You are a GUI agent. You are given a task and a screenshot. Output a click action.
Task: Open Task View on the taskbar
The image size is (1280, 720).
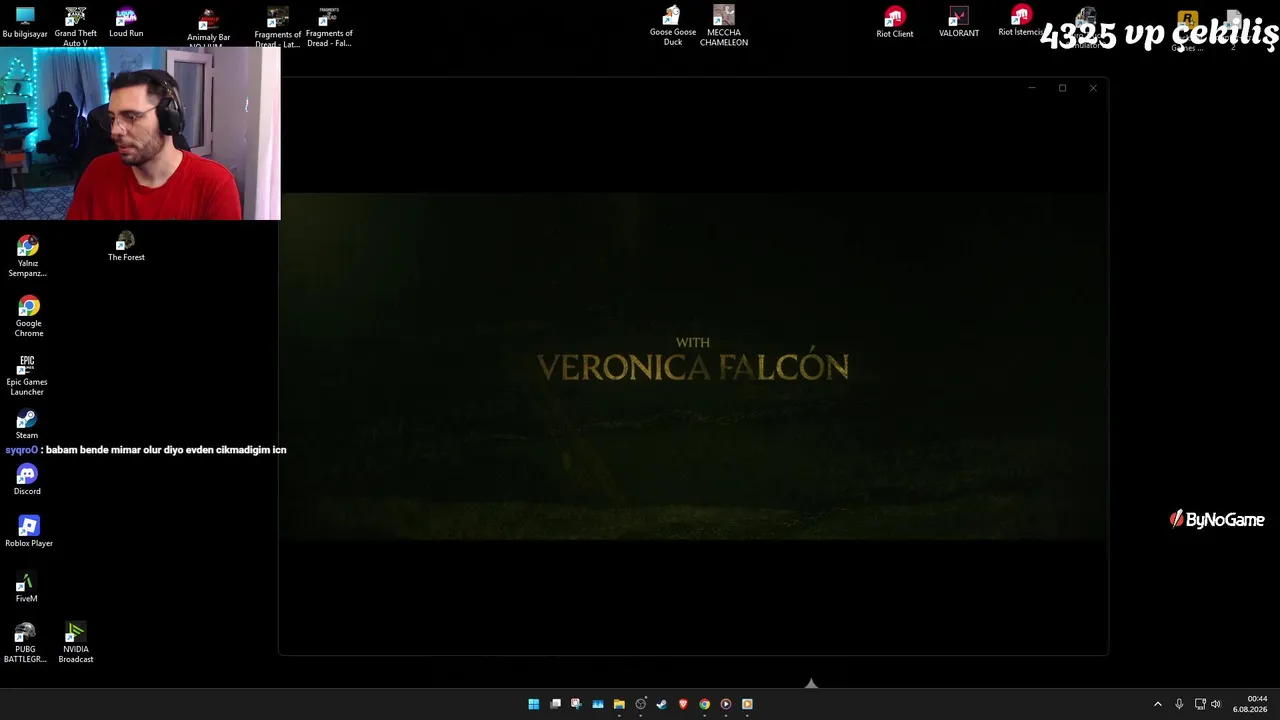pyautogui.click(x=556, y=704)
